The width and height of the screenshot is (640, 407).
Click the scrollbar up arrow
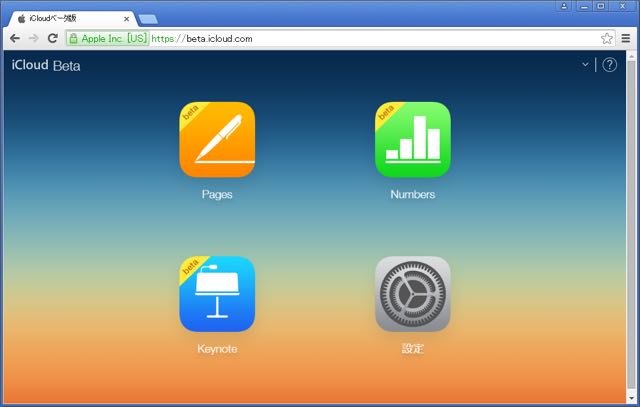[x=631, y=56]
